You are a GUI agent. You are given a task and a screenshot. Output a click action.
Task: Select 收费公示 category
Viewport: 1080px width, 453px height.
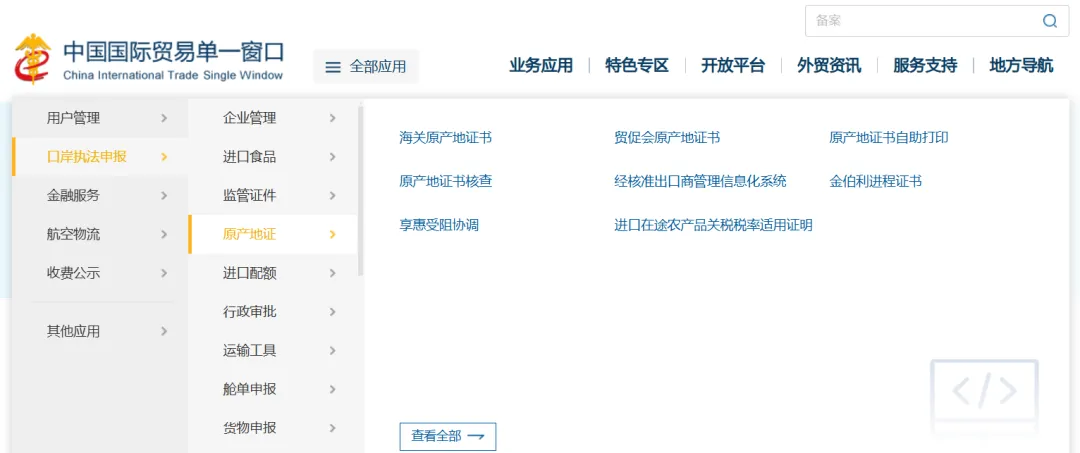pyautogui.click(x=100, y=273)
